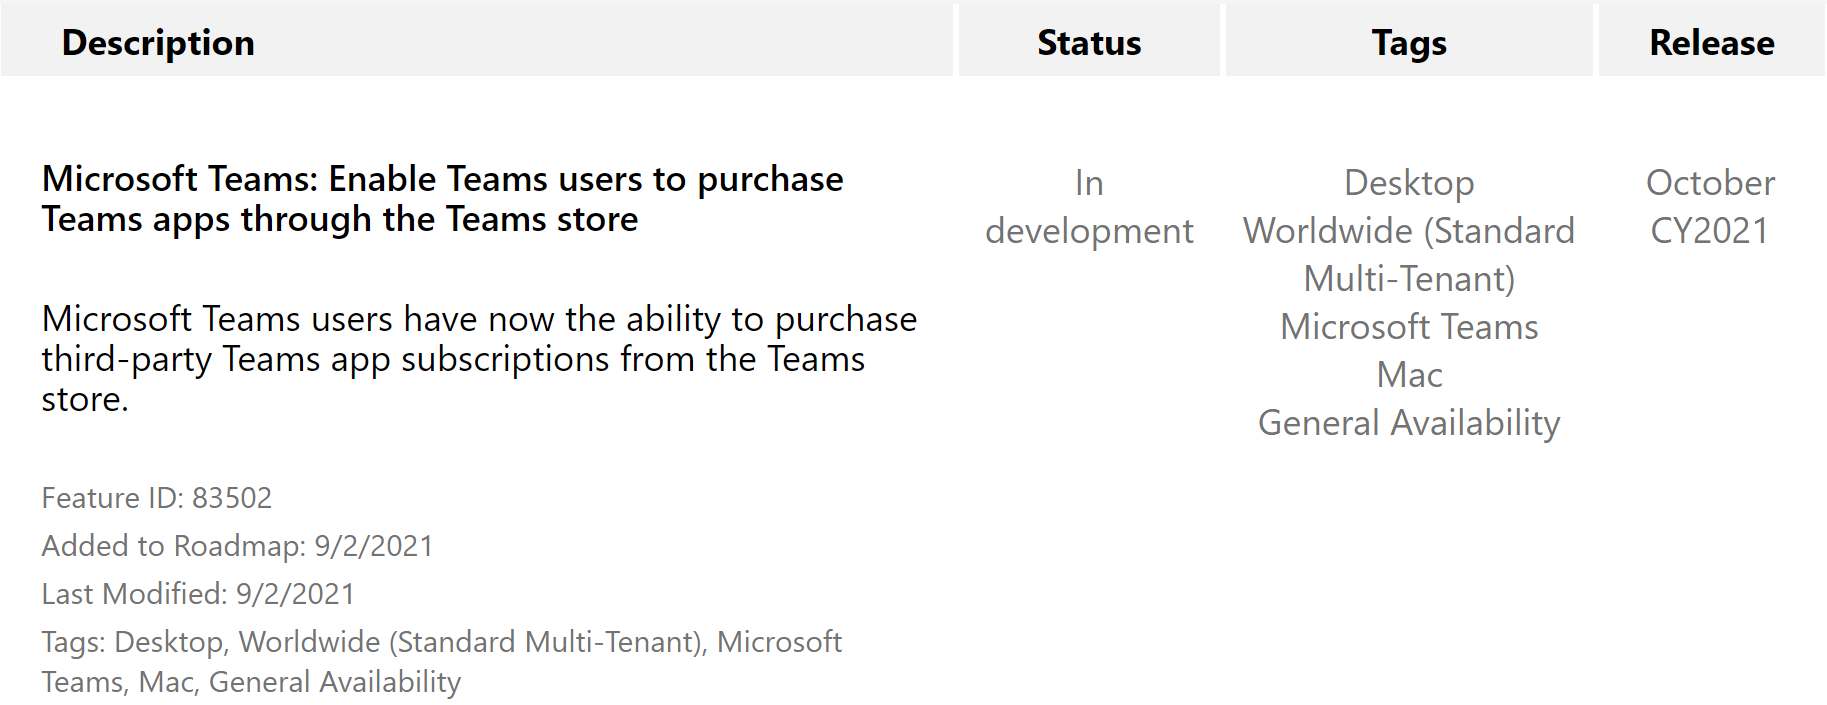Screen dimensions: 1827x705
Task: Click the Added to Roadmap date line
Action: tap(237, 546)
